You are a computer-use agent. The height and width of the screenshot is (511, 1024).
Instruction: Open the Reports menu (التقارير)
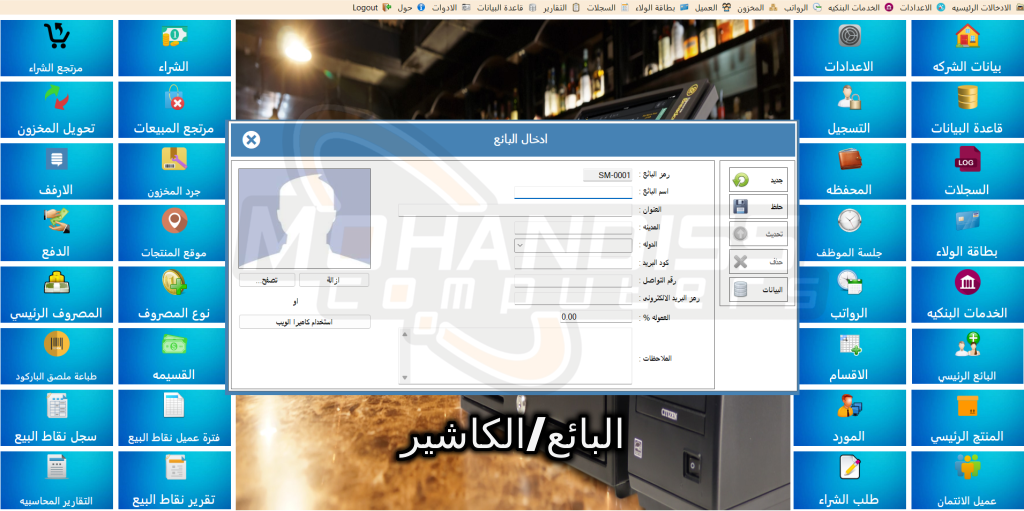(554, 7)
